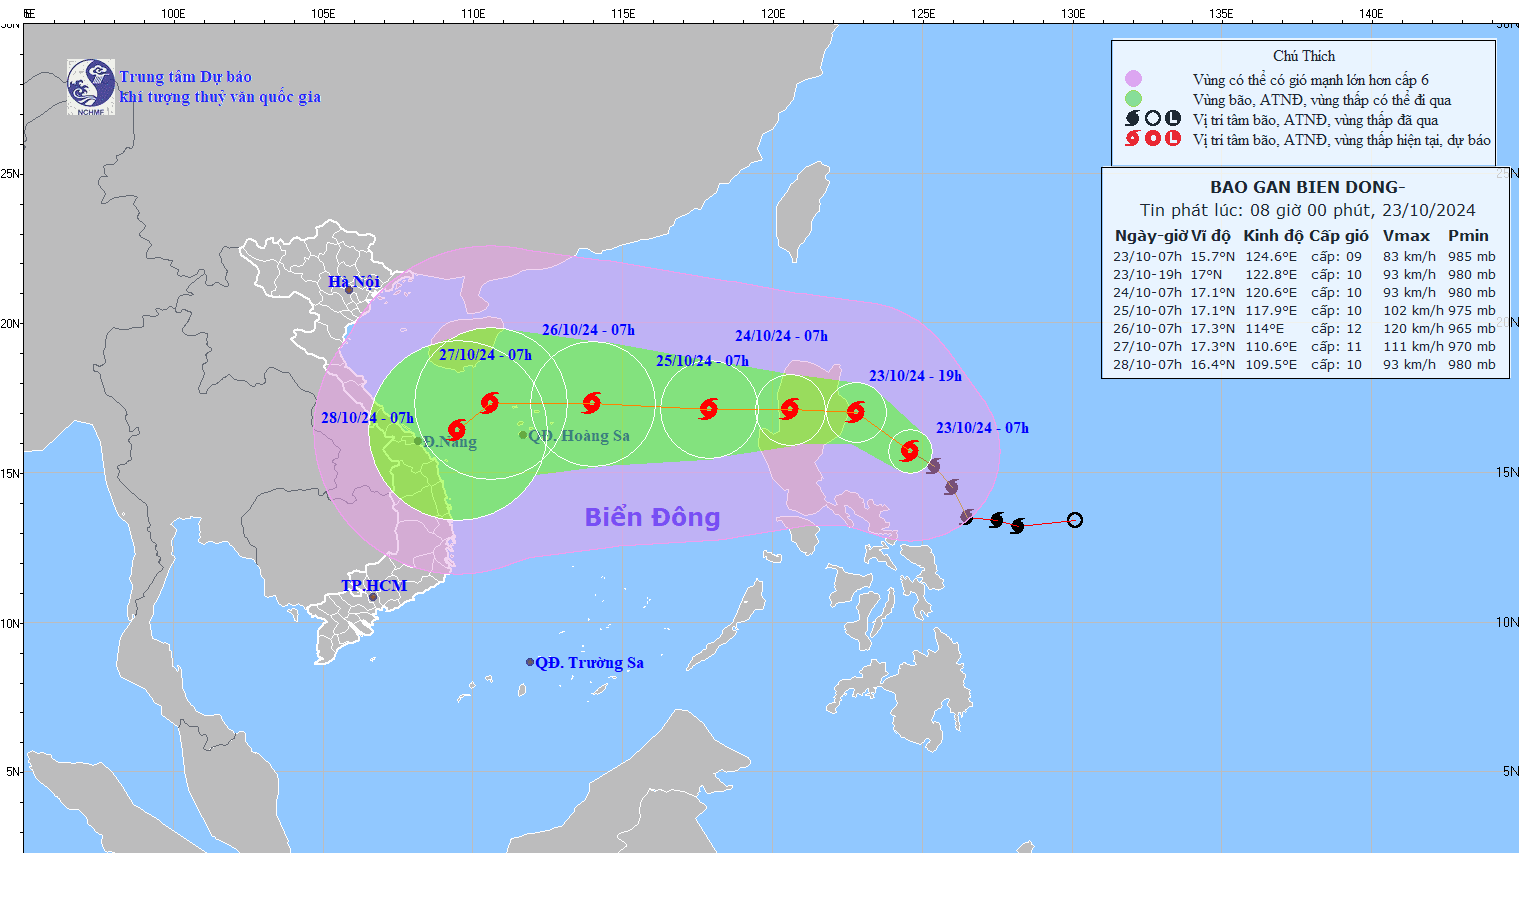Click the red L low-pressure legend icon
Screen dimensions: 1519x919
[1173, 138]
